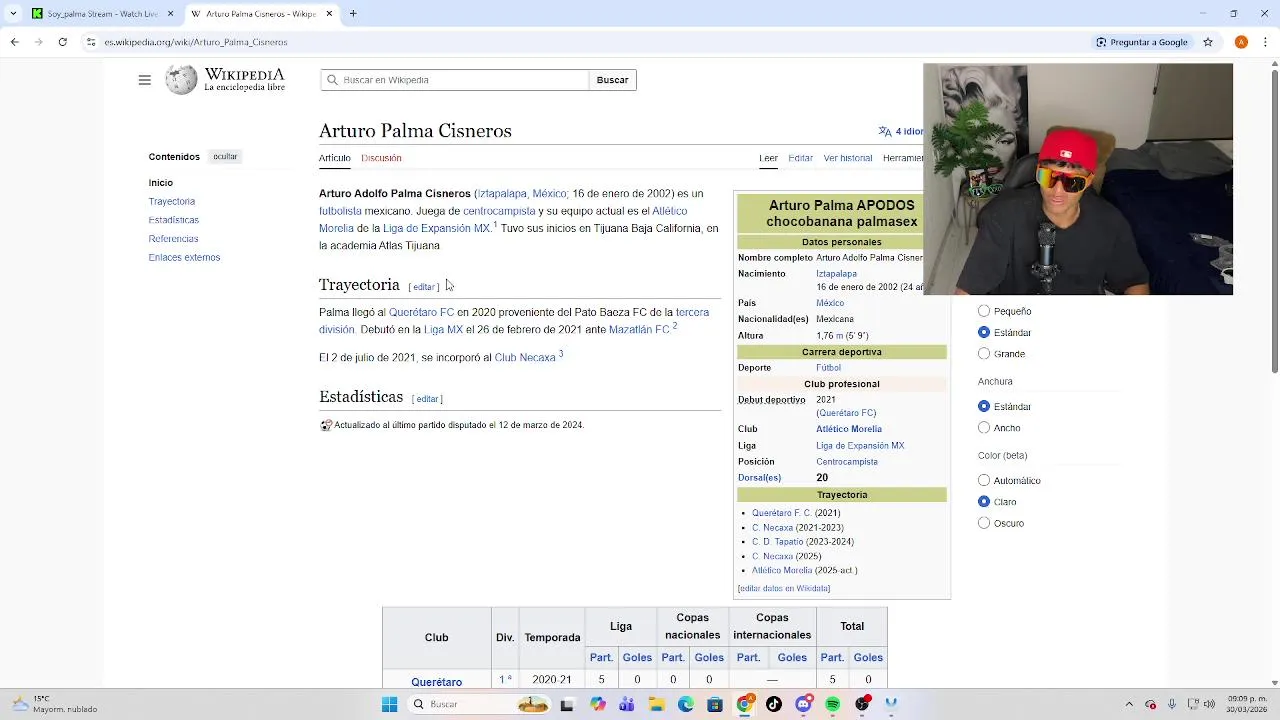Edit the Estadísticas section
This screenshot has height=720, width=1280.
click(x=427, y=399)
